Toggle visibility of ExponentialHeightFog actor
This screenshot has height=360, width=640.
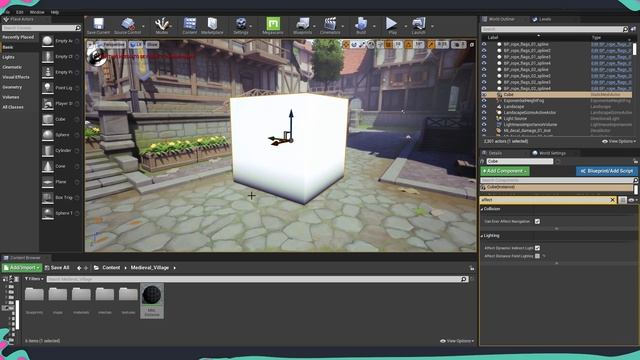(484, 100)
